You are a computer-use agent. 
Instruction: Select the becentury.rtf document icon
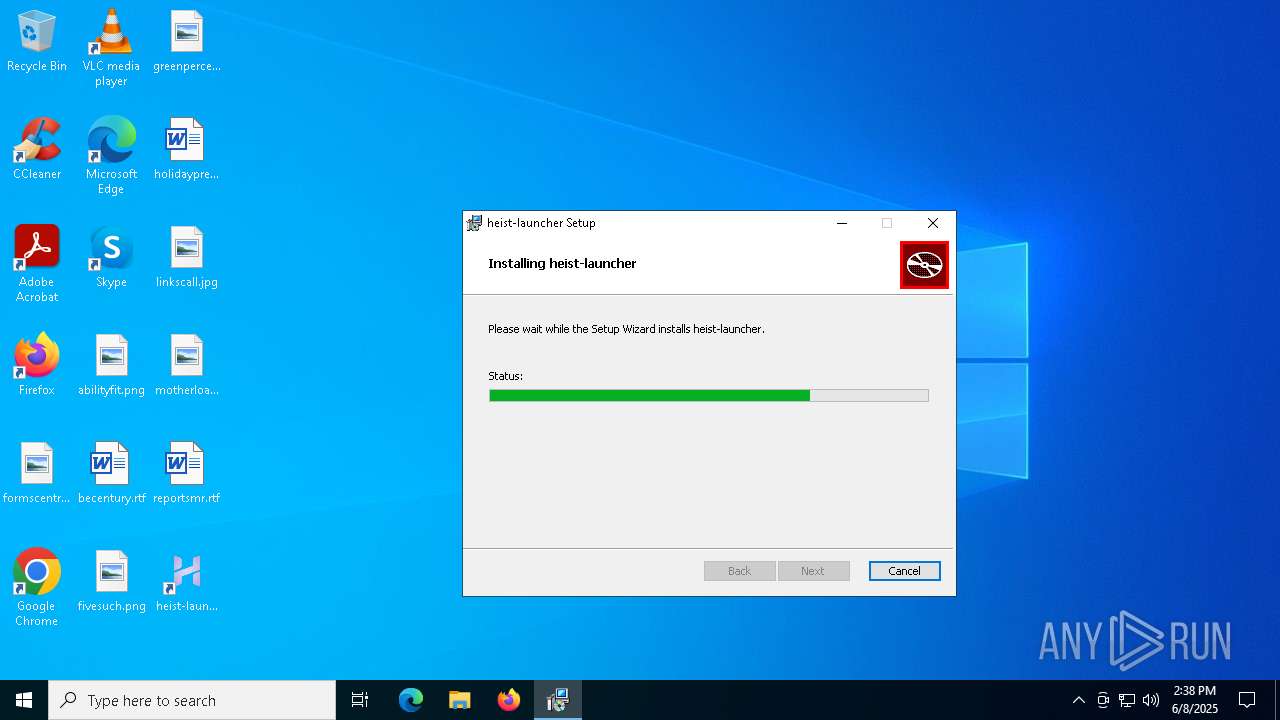click(111, 473)
